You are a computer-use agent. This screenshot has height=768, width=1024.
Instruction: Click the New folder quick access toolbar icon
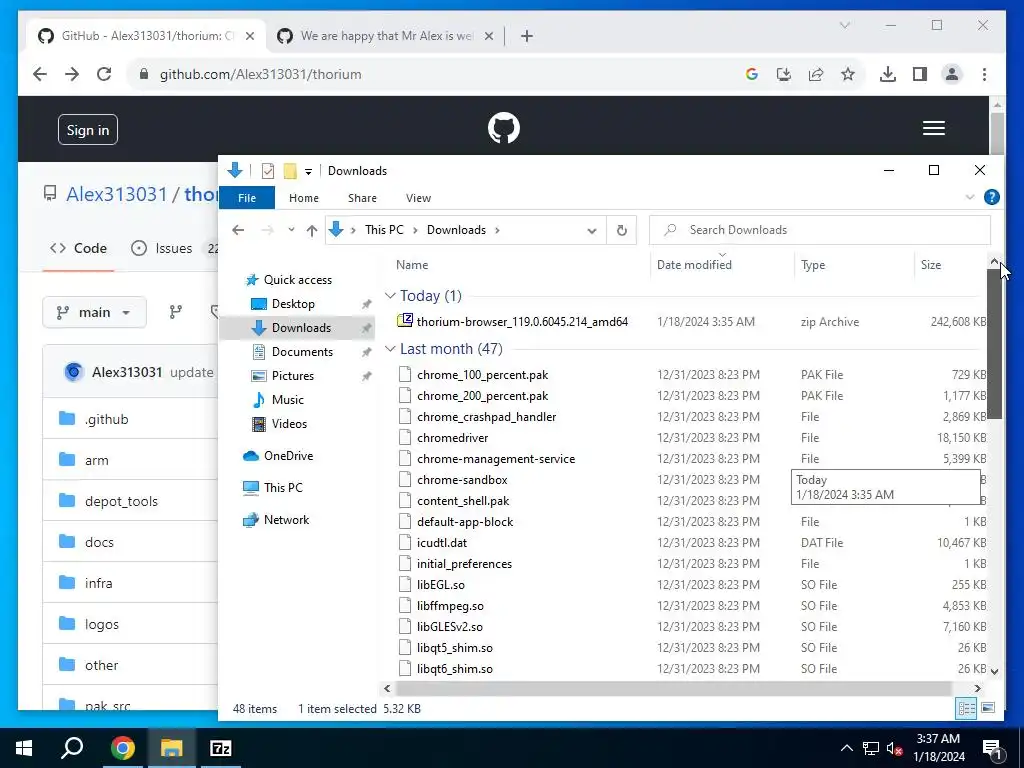tap(290, 171)
